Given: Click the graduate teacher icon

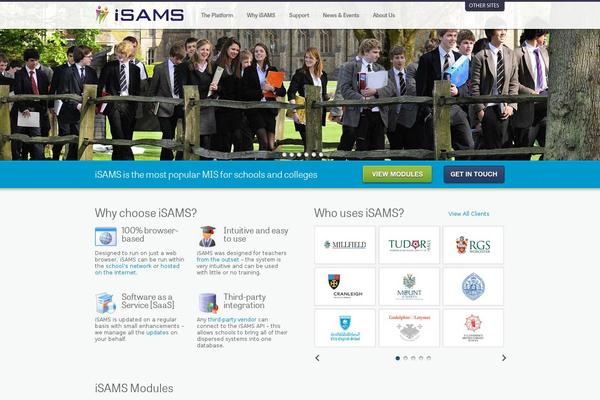Looking at the screenshot, I should 207,236.
